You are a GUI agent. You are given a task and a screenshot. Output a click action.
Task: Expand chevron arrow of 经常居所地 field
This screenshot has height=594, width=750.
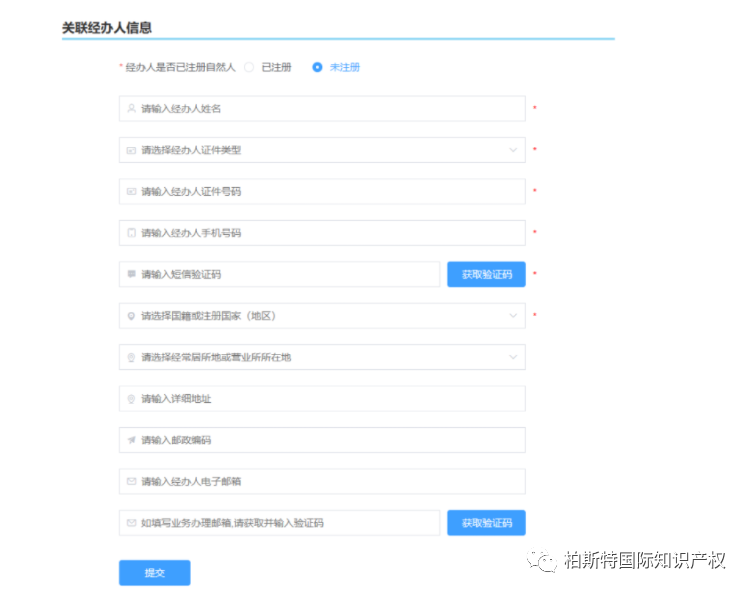pos(513,357)
